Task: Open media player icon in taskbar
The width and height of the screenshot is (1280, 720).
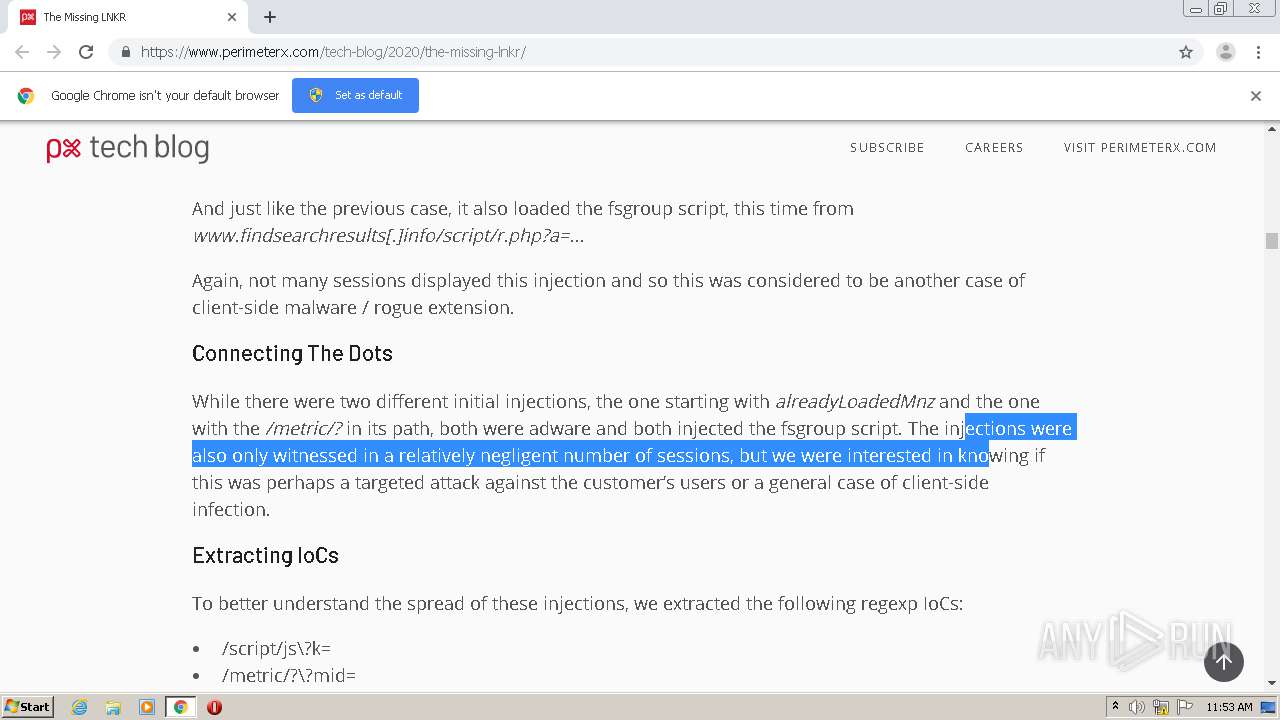Action: [x=147, y=707]
